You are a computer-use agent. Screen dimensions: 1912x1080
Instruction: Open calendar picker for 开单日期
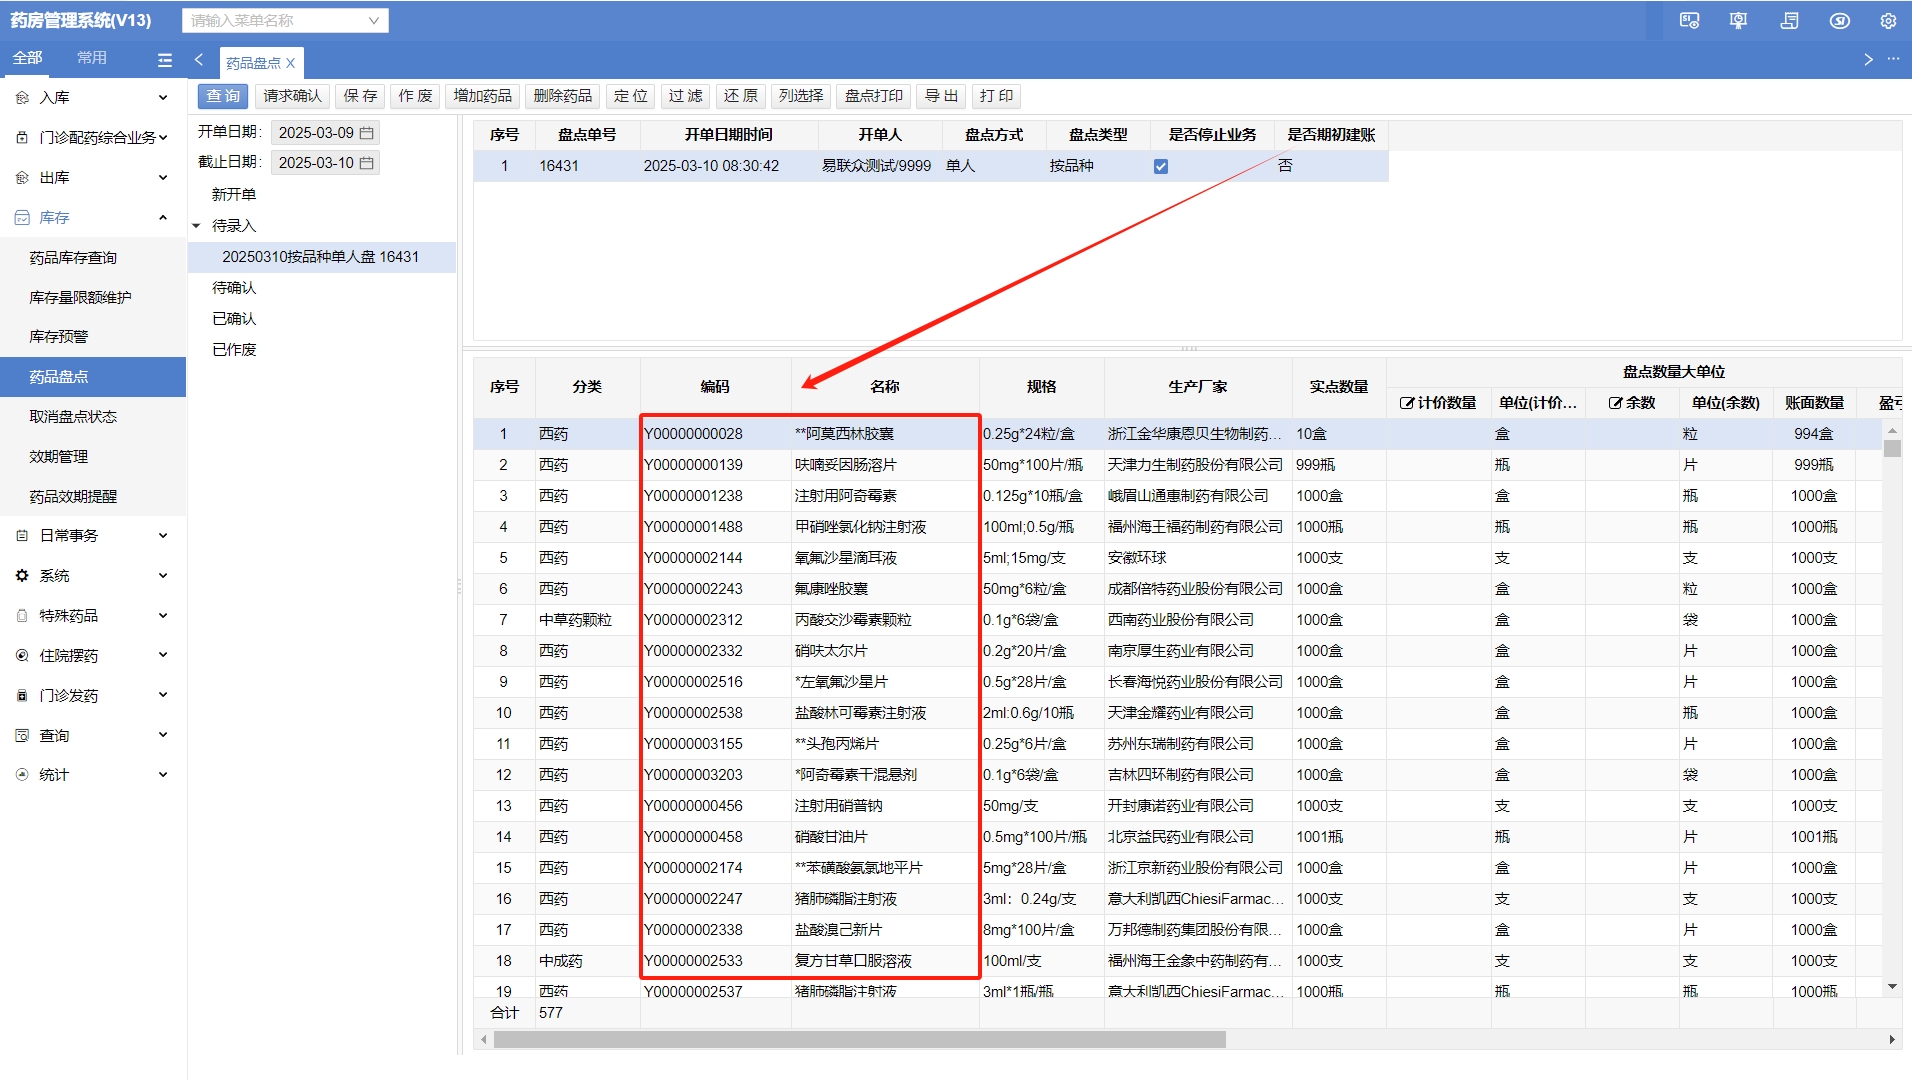coord(367,133)
